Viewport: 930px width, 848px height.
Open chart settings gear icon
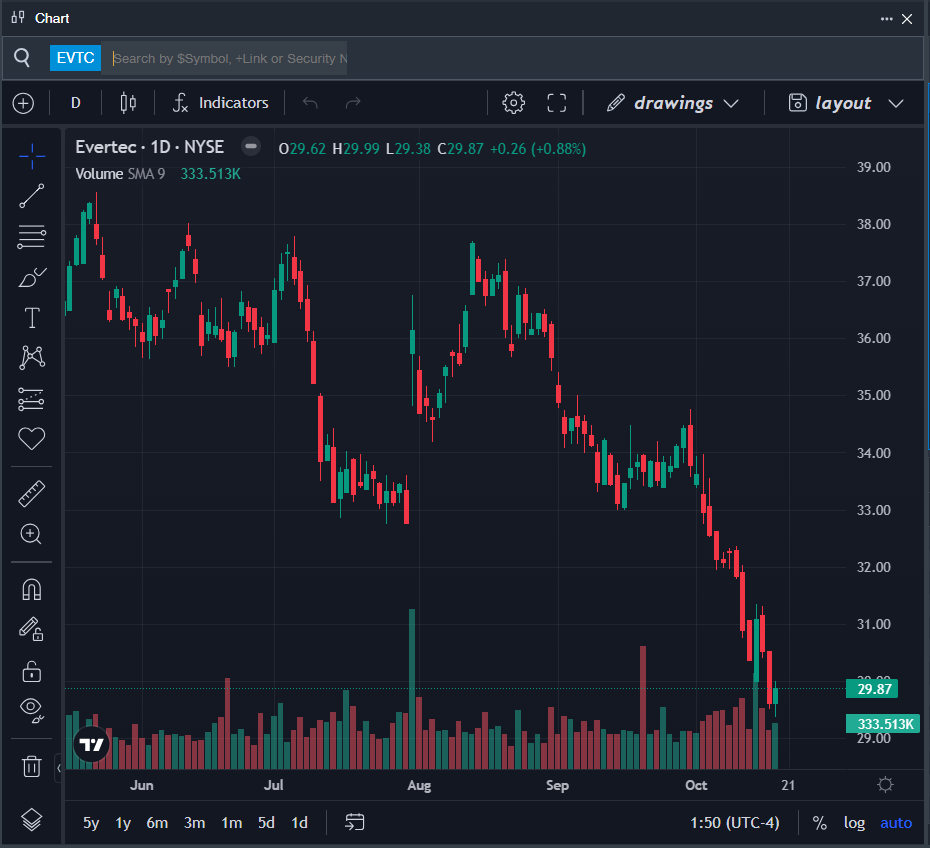(x=513, y=103)
